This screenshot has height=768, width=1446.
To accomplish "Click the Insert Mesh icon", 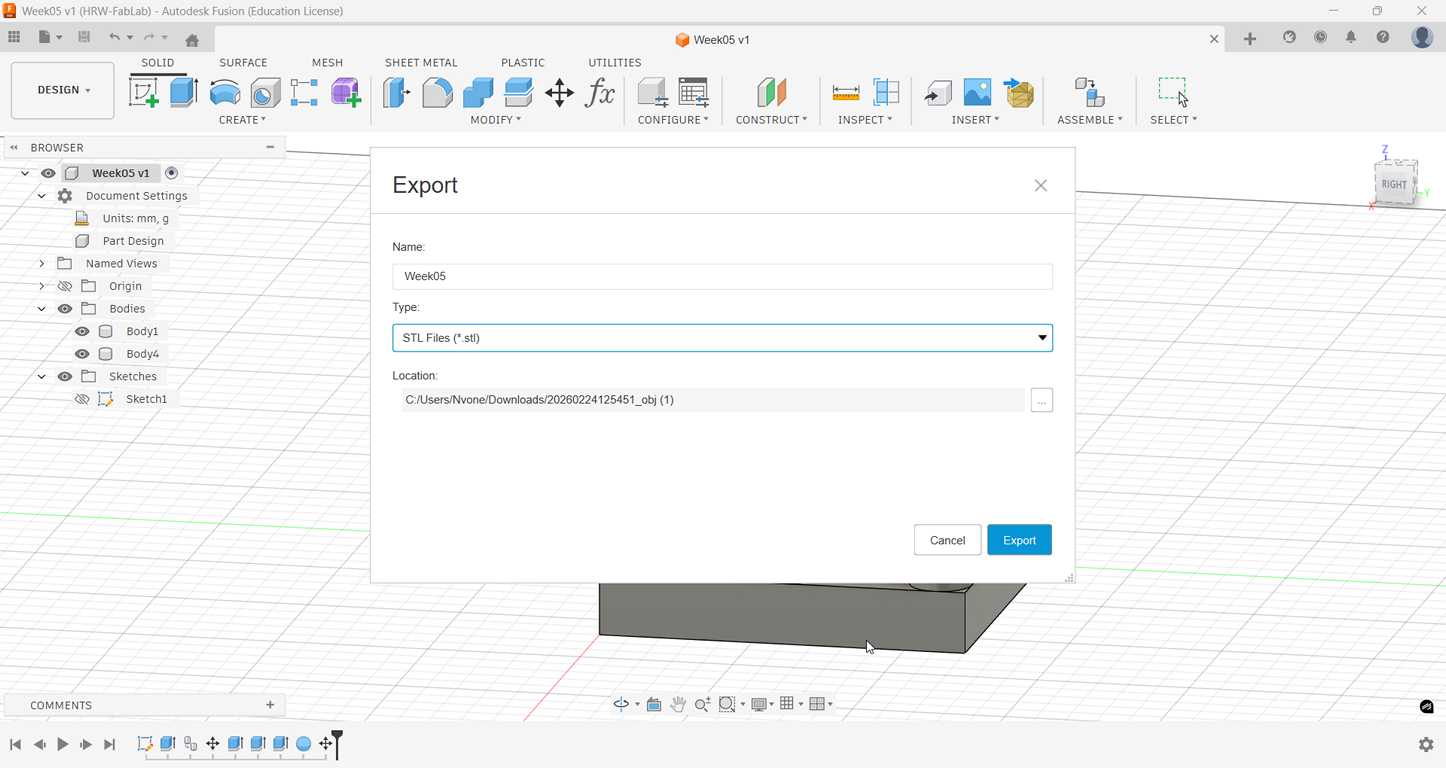I will (1018, 93).
